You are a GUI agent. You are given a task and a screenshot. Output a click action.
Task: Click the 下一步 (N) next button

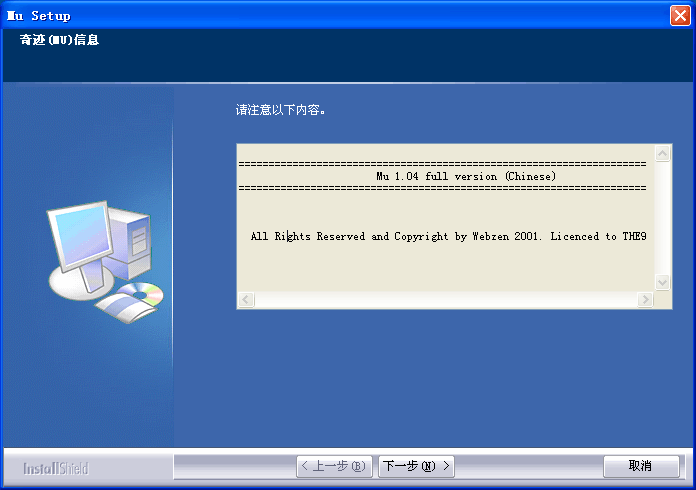tap(416, 466)
